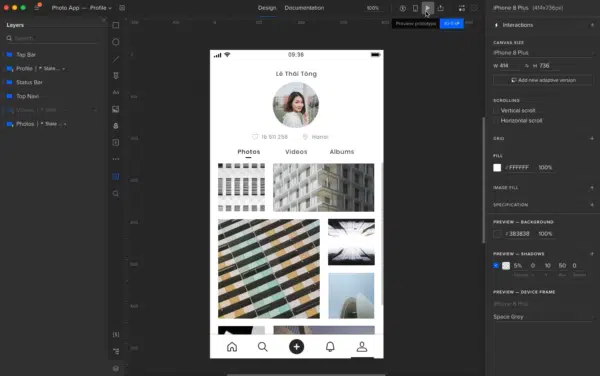The image size is (600, 376).
Task: Click the faint circular icon in top bar
Action: [474, 8]
